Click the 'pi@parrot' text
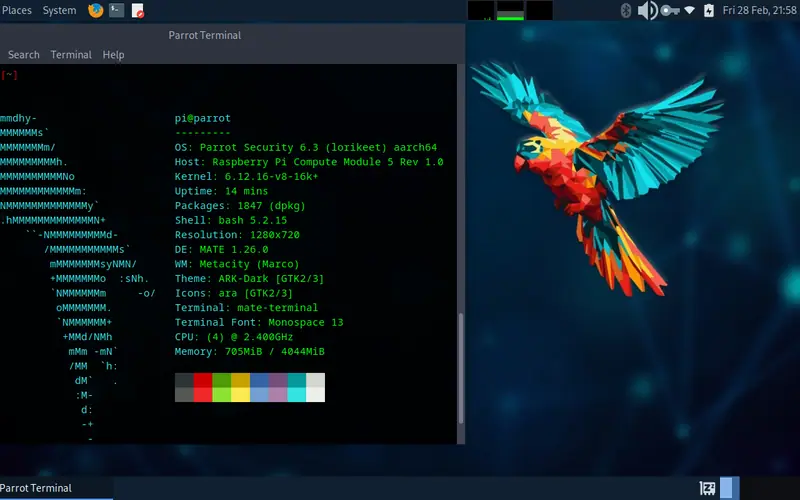The image size is (800, 500). pos(203,118)
